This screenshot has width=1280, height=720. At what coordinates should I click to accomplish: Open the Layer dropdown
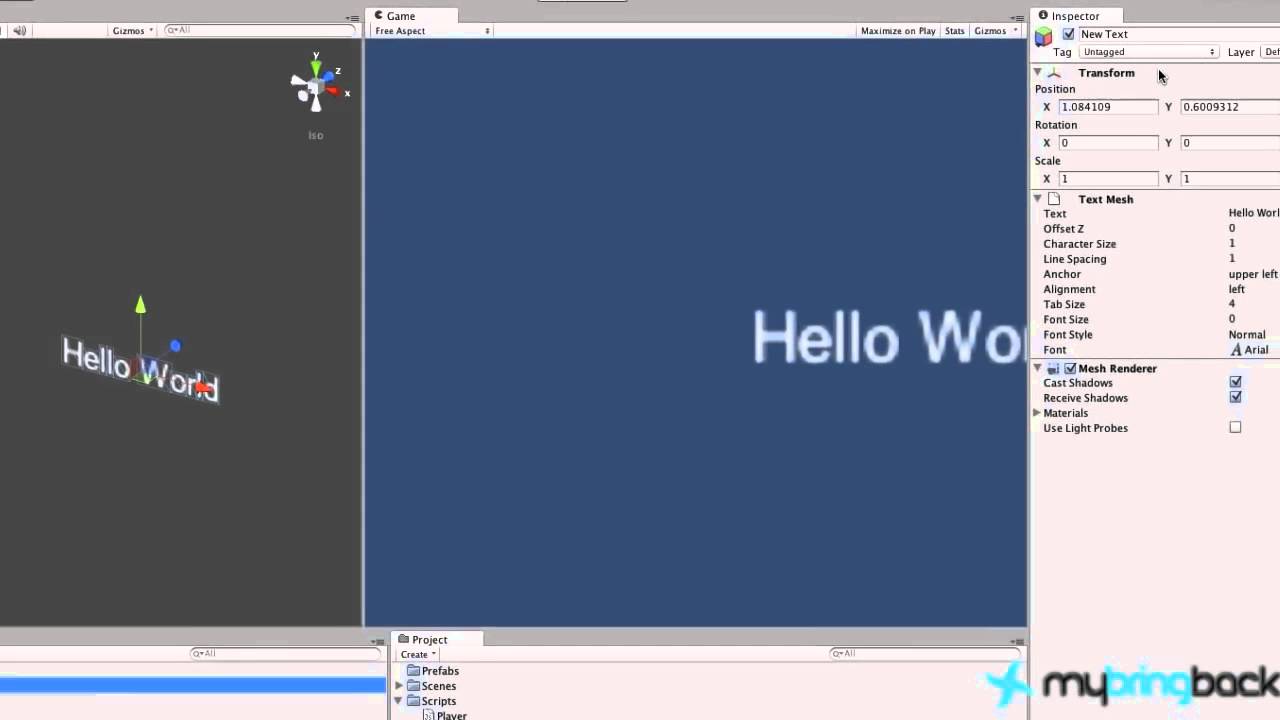(x=1271, y=52)
